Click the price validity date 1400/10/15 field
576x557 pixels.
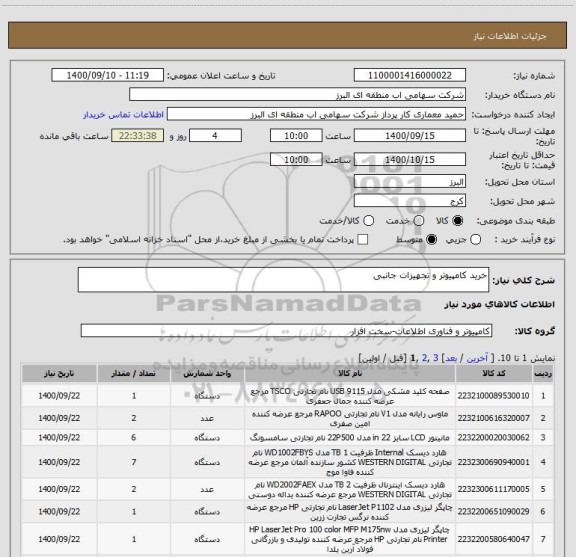[x=410, y=159]
